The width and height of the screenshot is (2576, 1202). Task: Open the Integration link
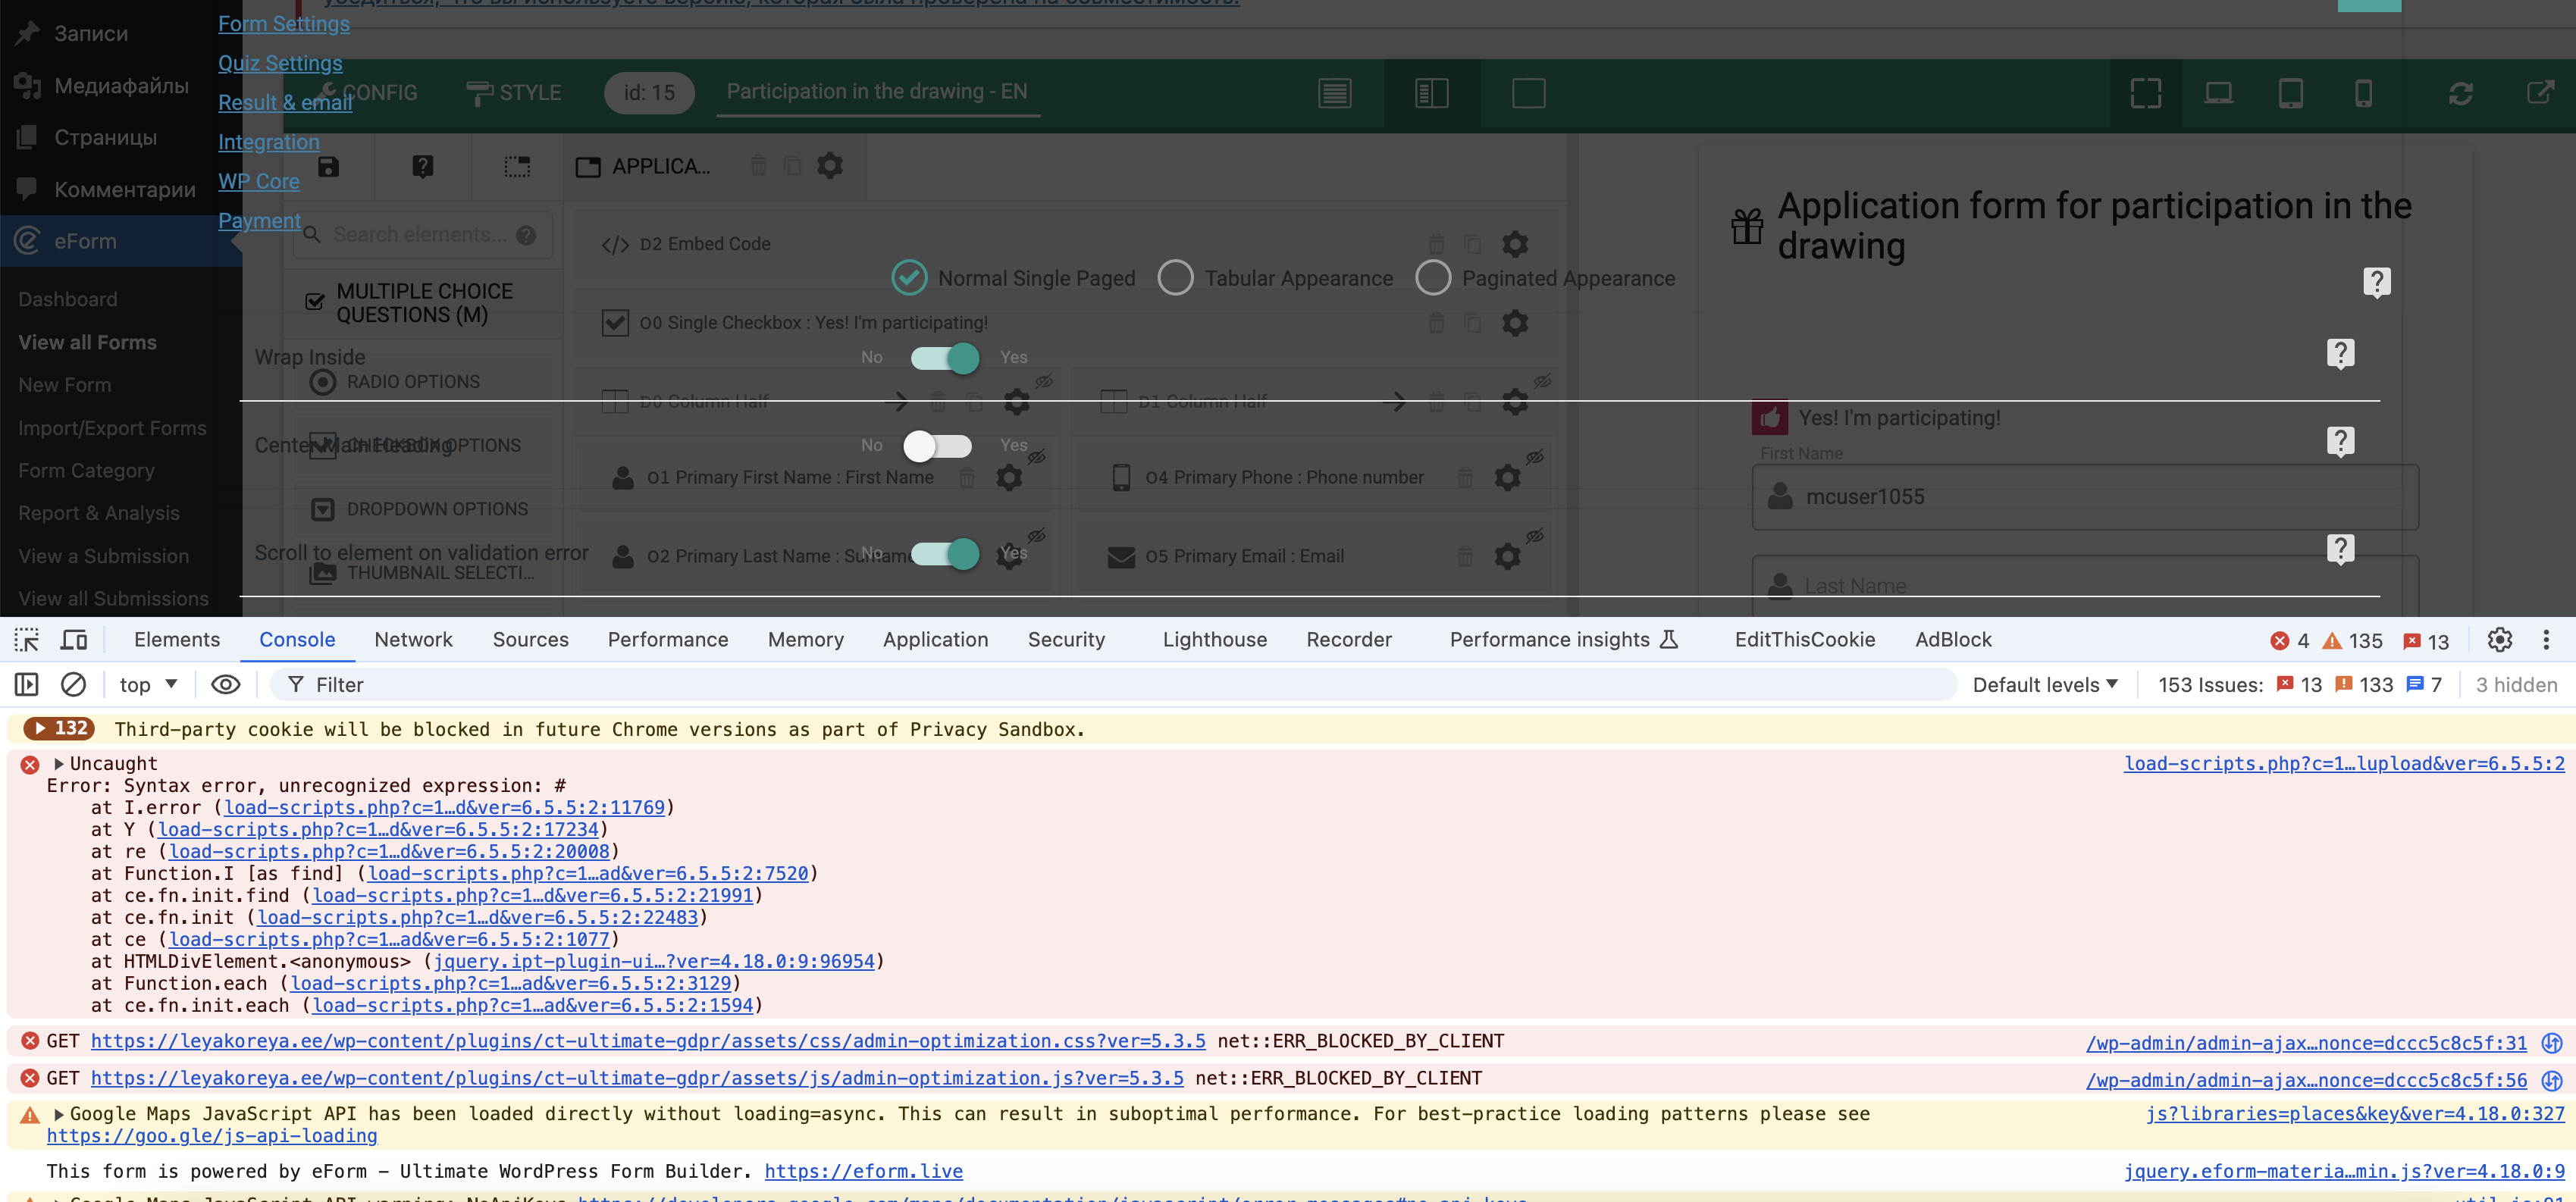[x=269, y=142]
